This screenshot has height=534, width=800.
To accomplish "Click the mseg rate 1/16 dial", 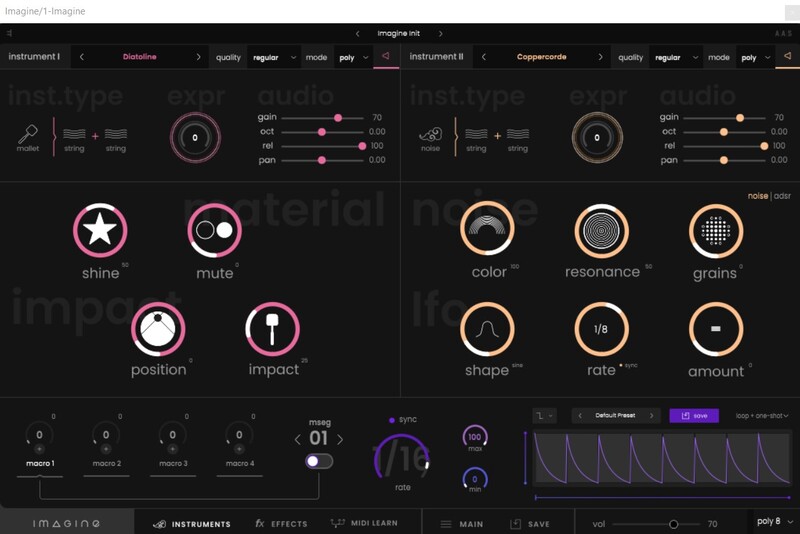I will pos(403,457).
